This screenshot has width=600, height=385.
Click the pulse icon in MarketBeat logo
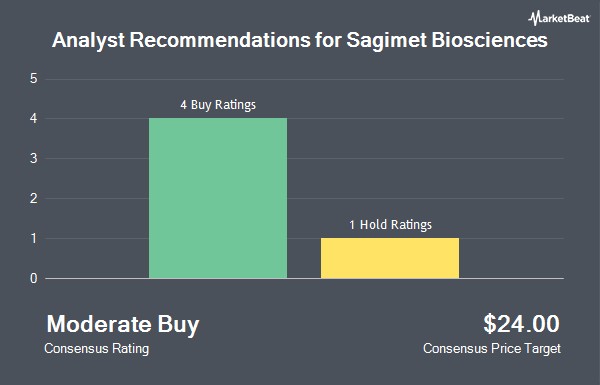(533, 18)
